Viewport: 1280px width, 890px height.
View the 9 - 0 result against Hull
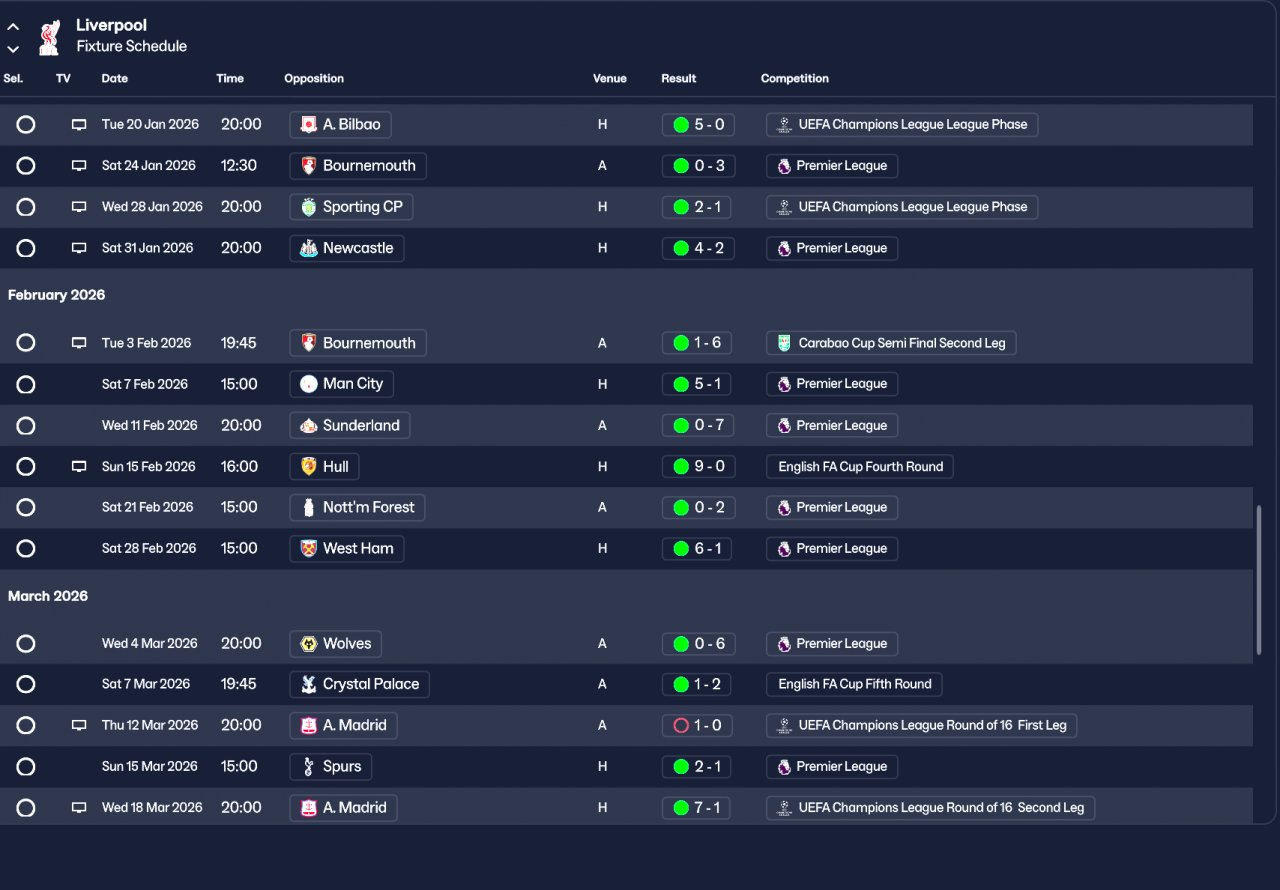[697, 467]
